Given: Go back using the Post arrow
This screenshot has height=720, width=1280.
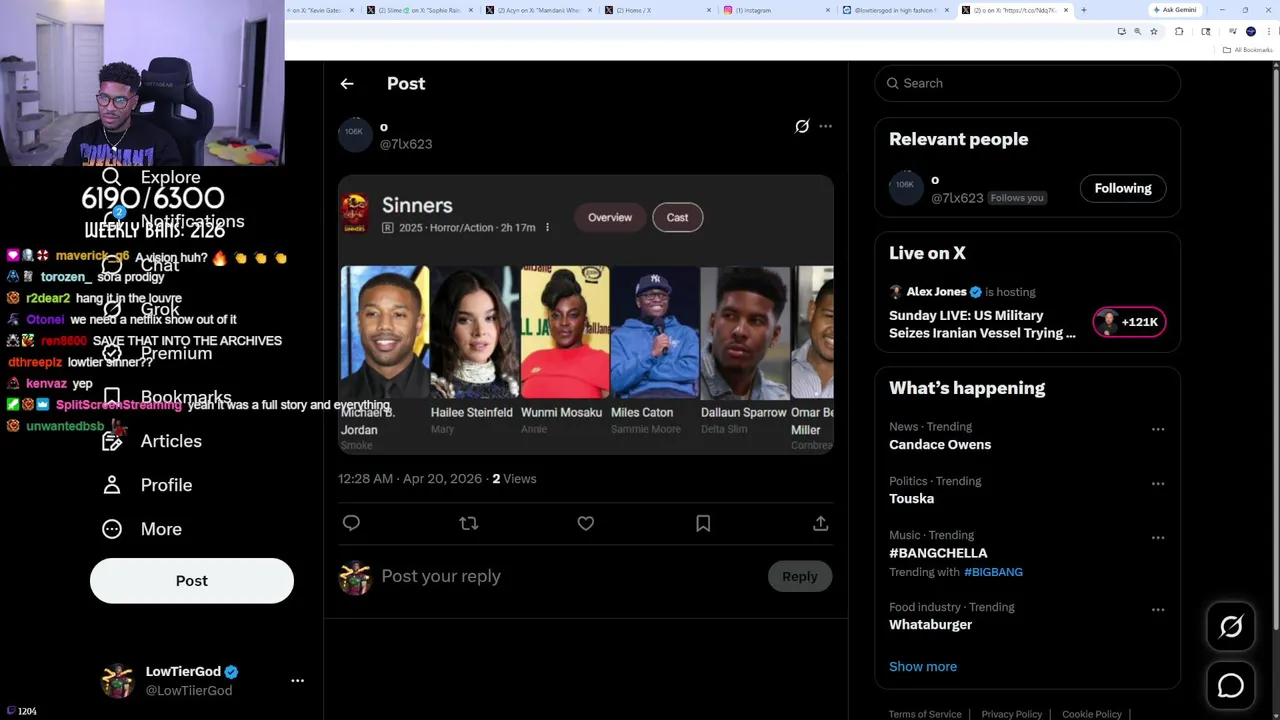Looking at the screenshot, I should [347, 84].
